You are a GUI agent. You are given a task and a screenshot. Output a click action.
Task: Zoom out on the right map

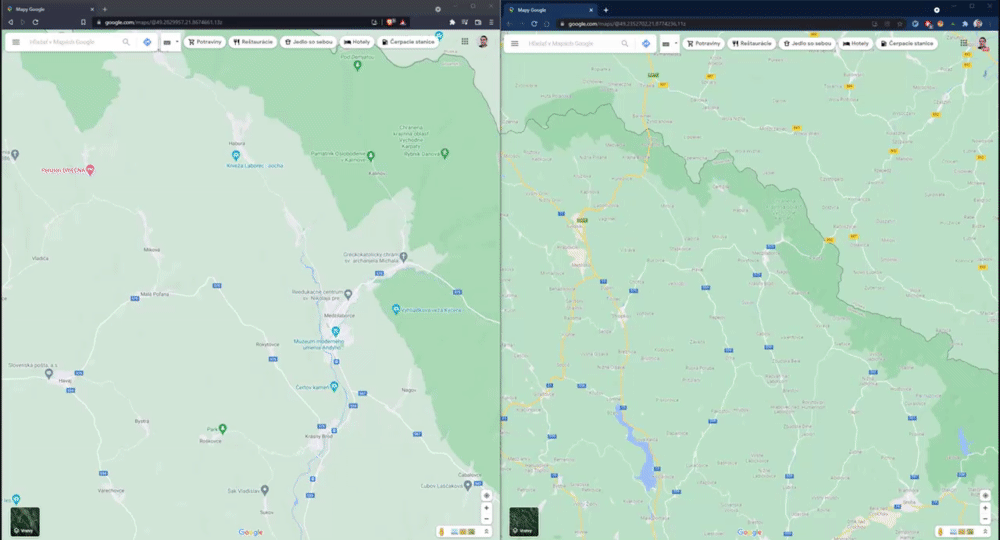coord(985,518)
